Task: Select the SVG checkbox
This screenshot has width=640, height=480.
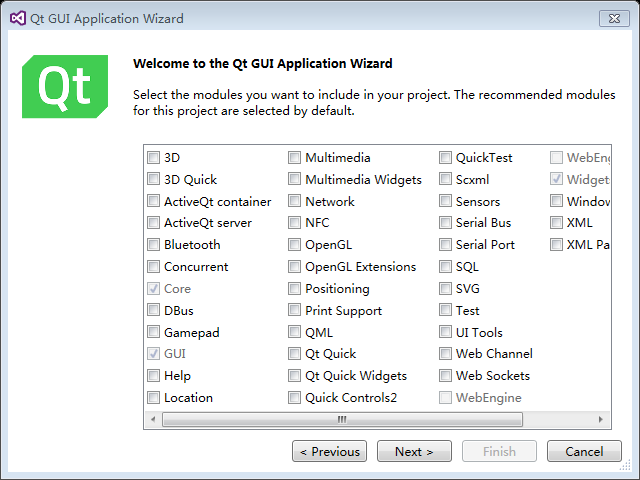Action: click(x=445, y=289)
